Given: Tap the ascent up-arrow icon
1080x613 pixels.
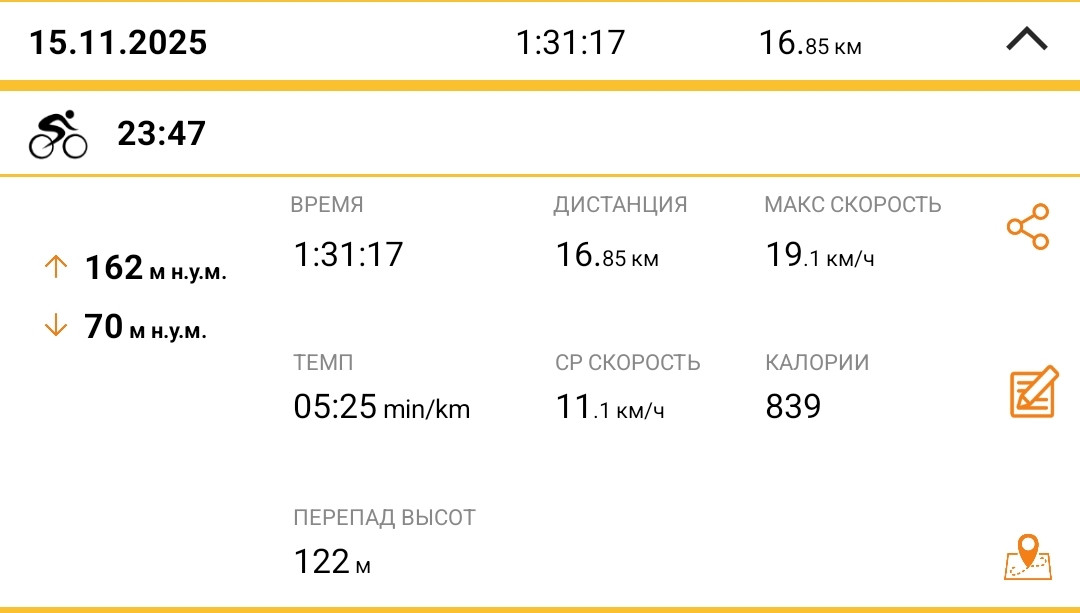Looking at the screenshot, I should [x=56, y=267].
